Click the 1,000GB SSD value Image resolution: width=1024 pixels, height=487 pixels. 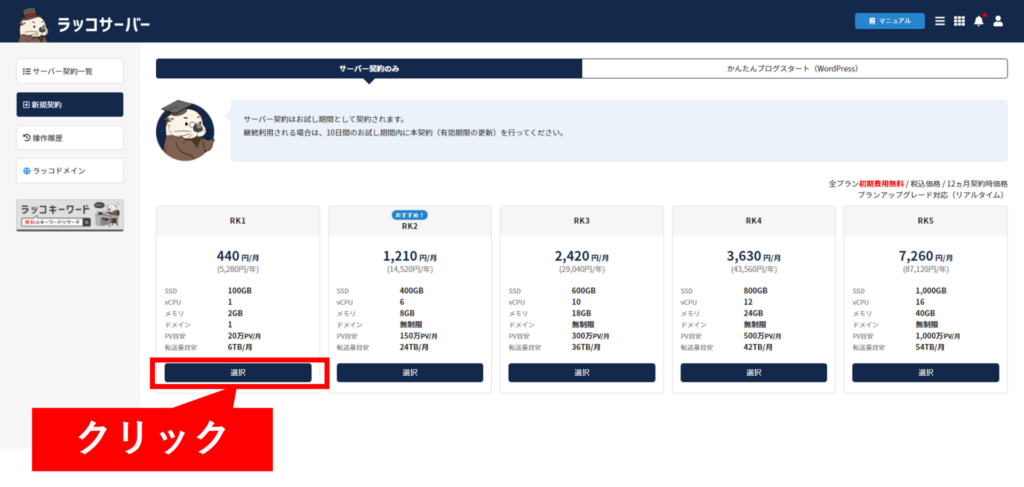pos(933,291)
